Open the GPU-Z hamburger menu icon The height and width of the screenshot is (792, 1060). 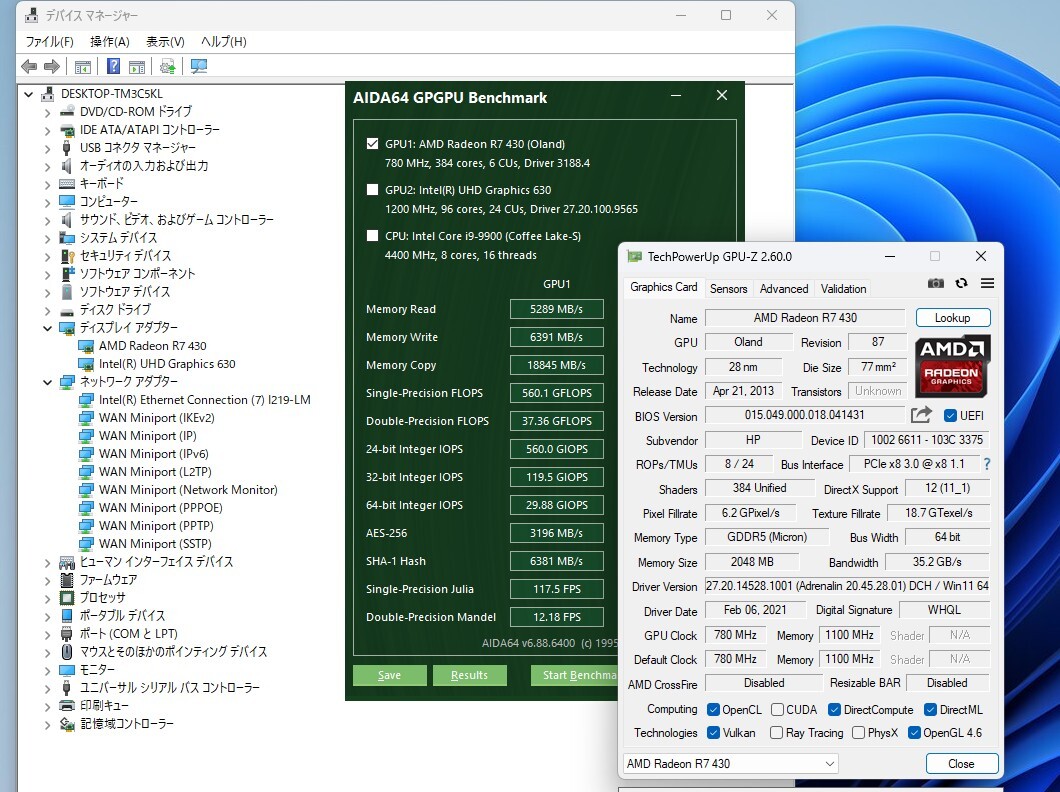(988, 283)
